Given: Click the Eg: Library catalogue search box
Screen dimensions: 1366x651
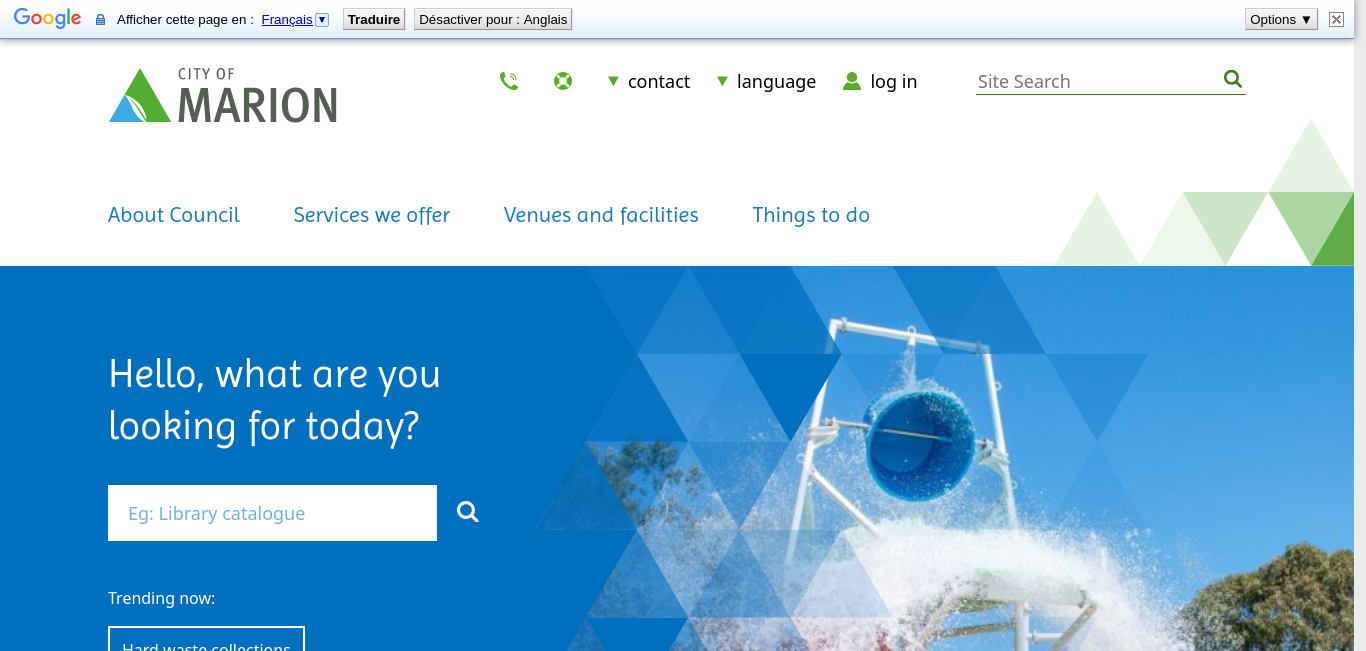Looking at the screenshot, I should pos(272,513).
